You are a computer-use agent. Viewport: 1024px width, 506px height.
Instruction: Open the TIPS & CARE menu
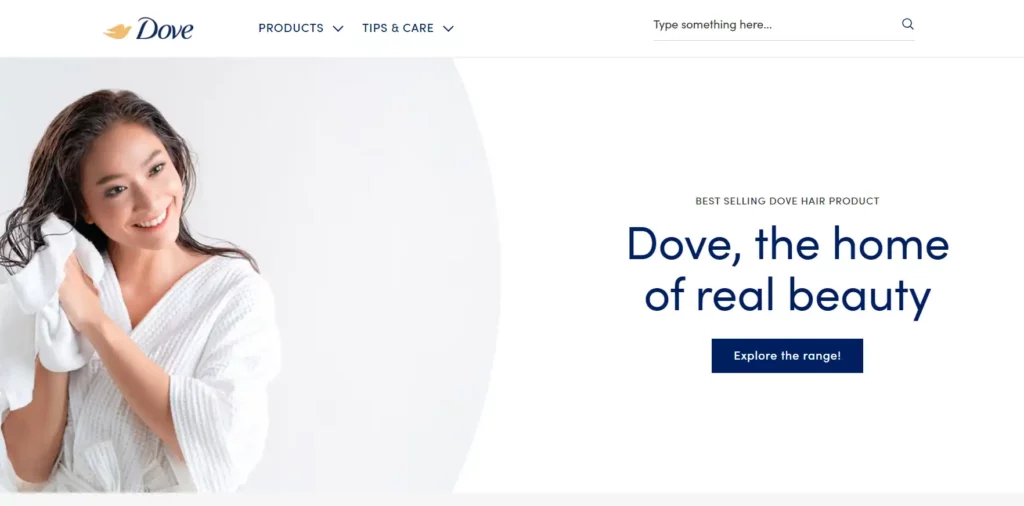pyautogui.click(x=398, y=28)
